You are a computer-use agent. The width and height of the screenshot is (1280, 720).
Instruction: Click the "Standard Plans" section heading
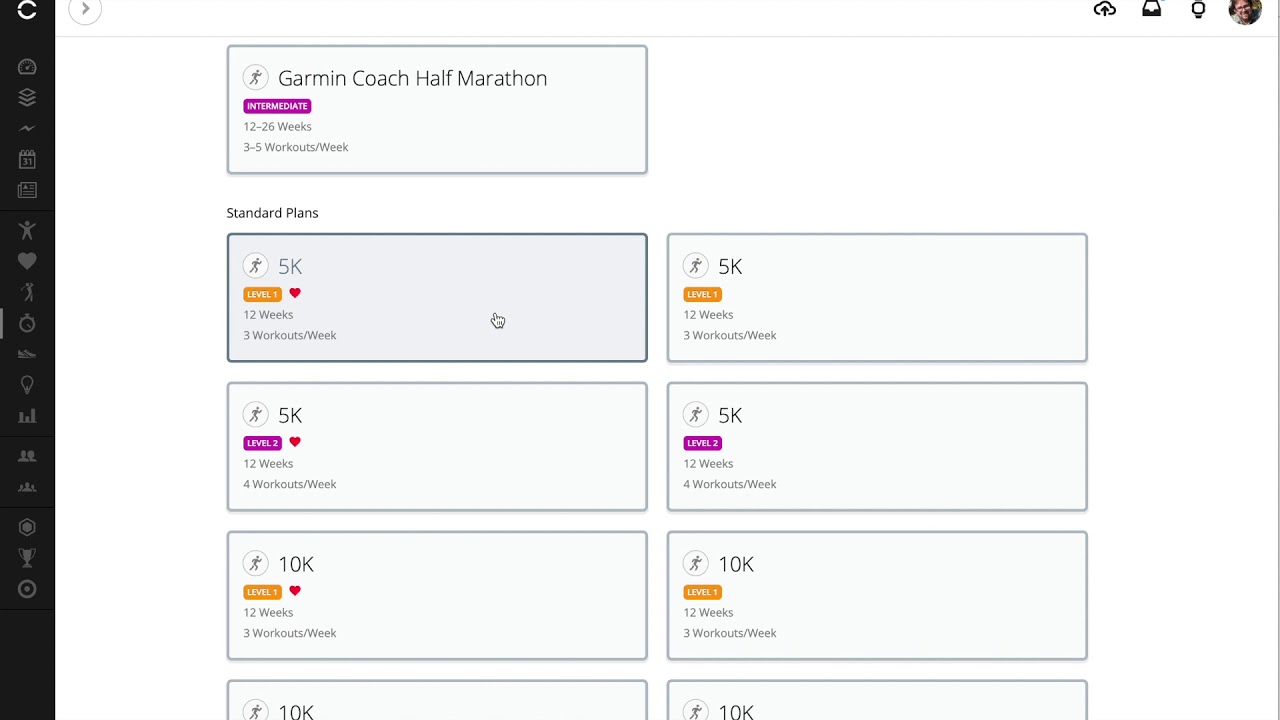click(272, 213)
